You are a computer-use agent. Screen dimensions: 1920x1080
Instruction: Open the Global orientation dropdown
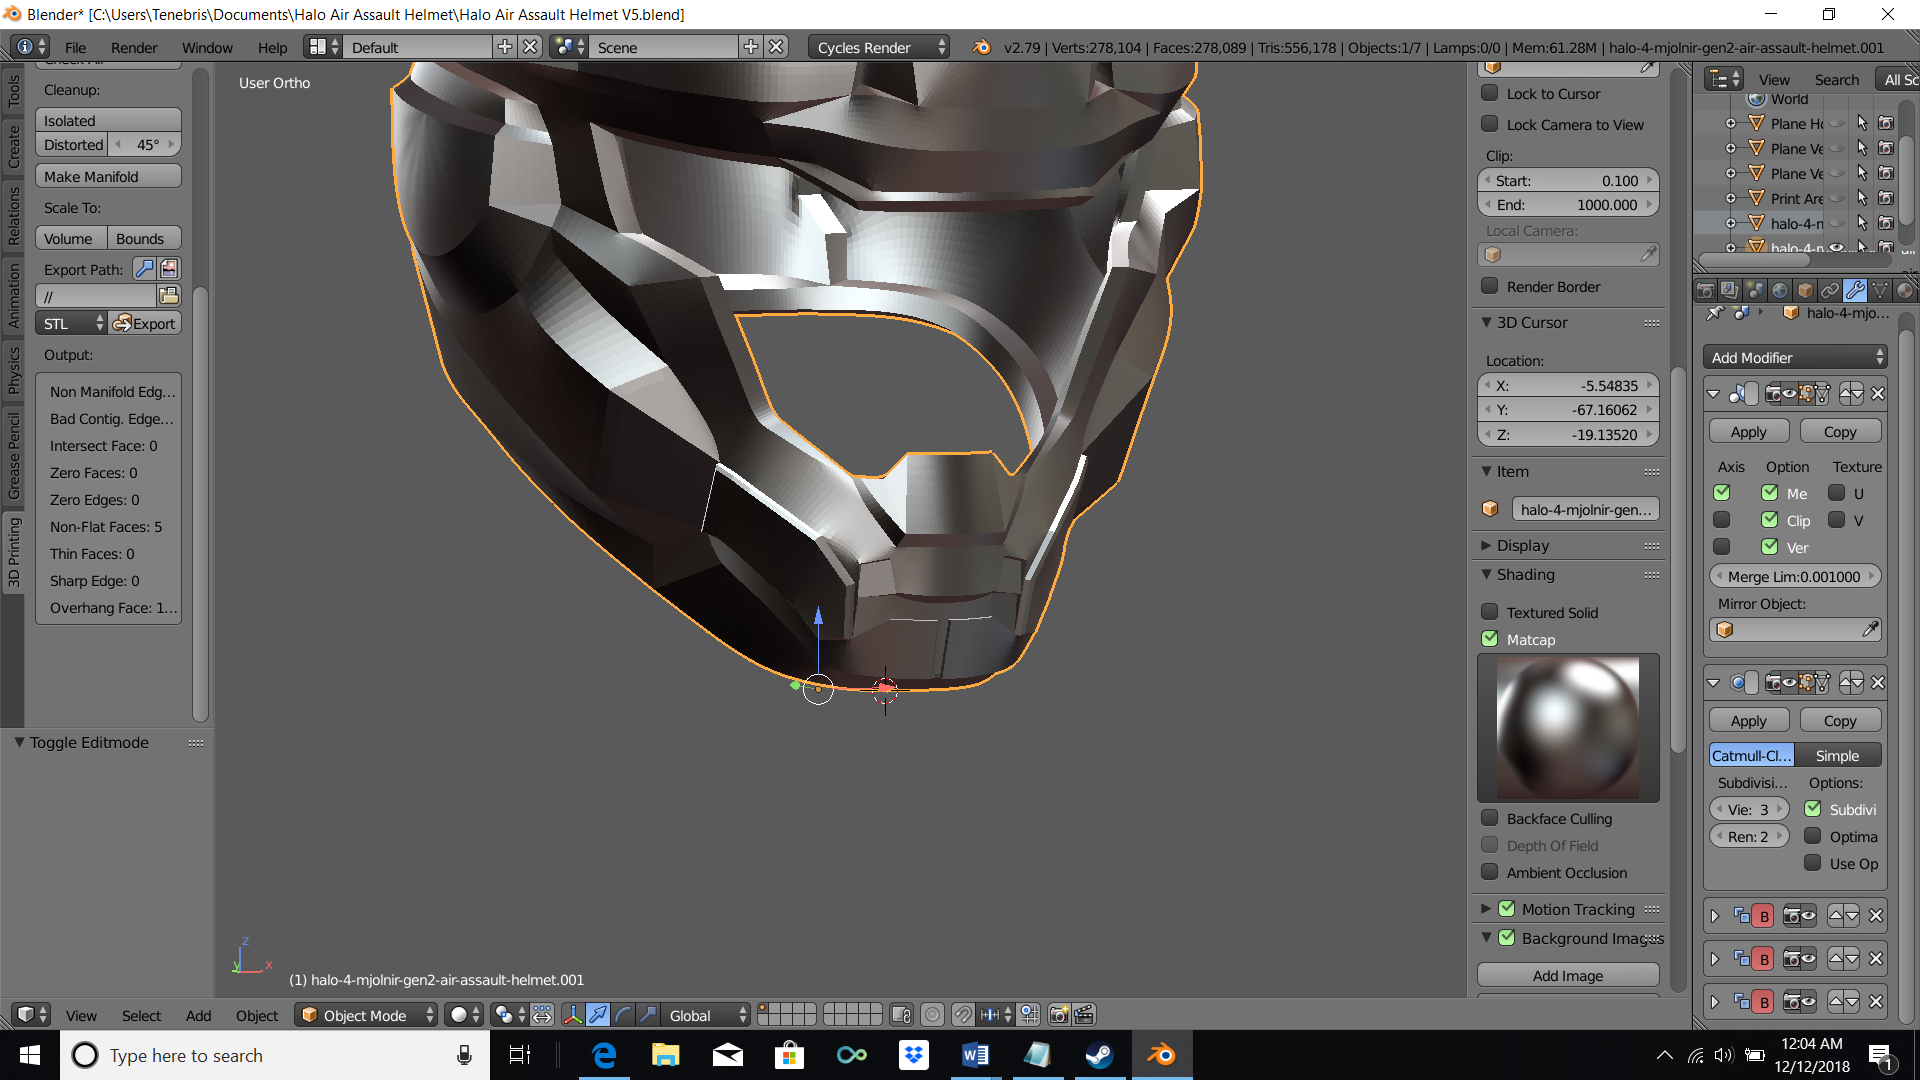pos(705,1015)
